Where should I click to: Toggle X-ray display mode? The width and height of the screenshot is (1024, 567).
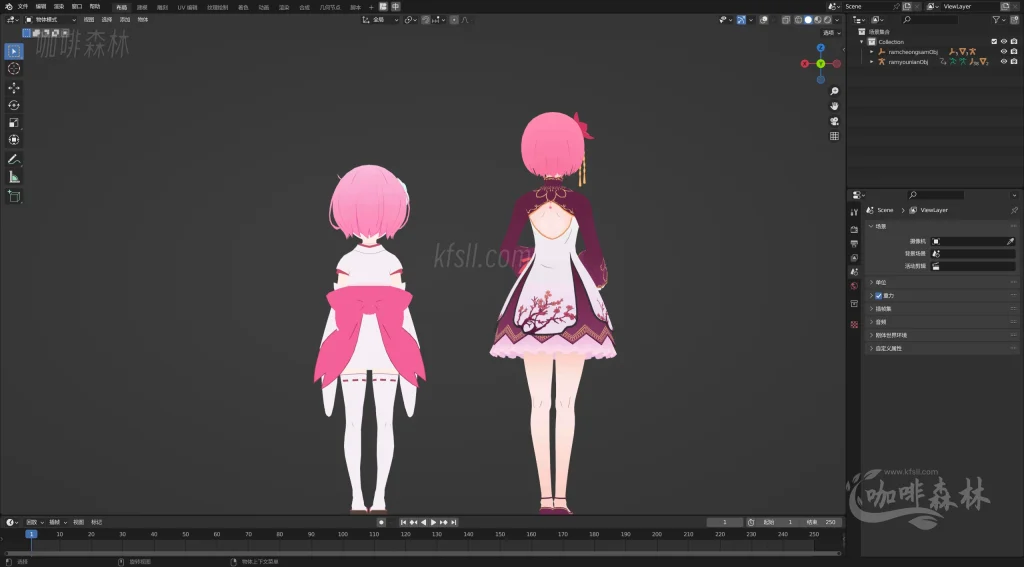click(786, 20)
